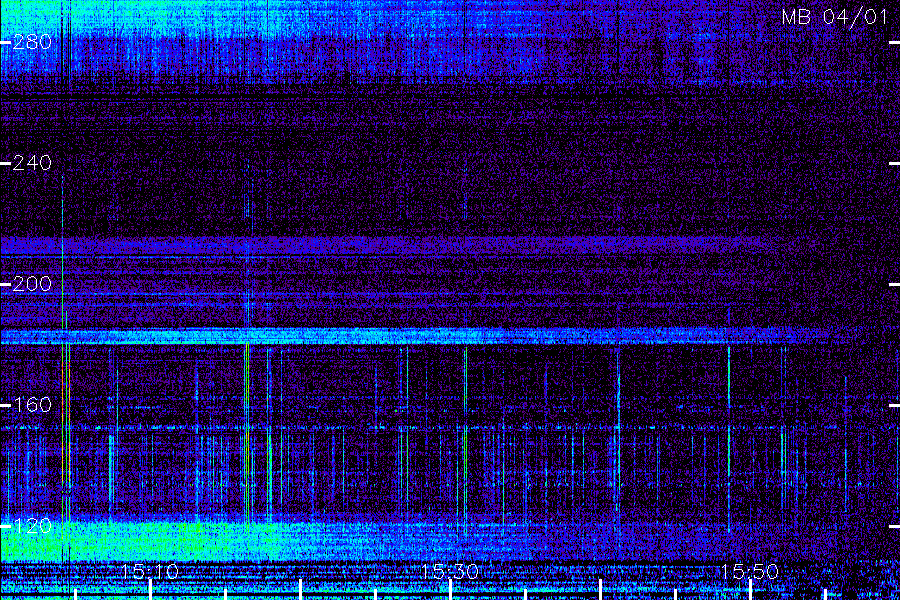Click the 15:30 time axis label
Screen dimensions: 900x600
tap(449, 571)
